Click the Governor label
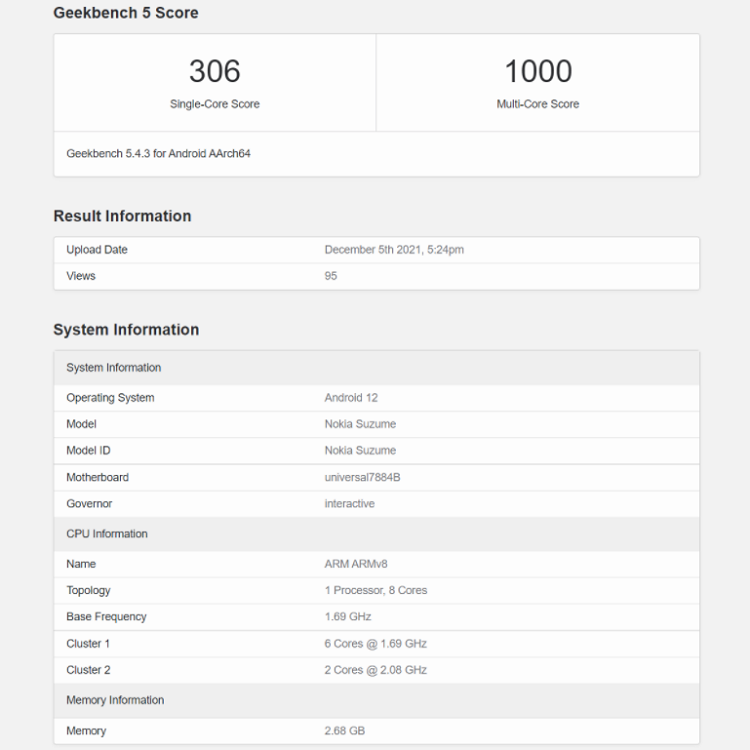The width and height of the screenshot is (750, 750). (89, 504)
